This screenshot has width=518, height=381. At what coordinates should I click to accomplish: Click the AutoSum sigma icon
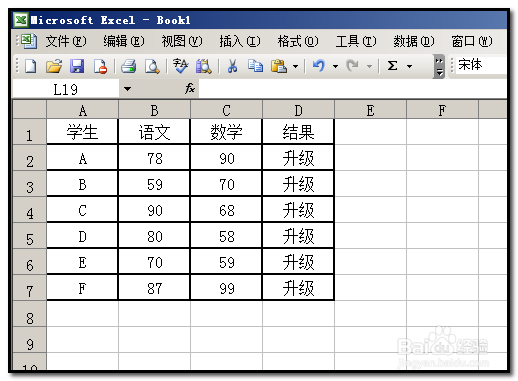392,66
